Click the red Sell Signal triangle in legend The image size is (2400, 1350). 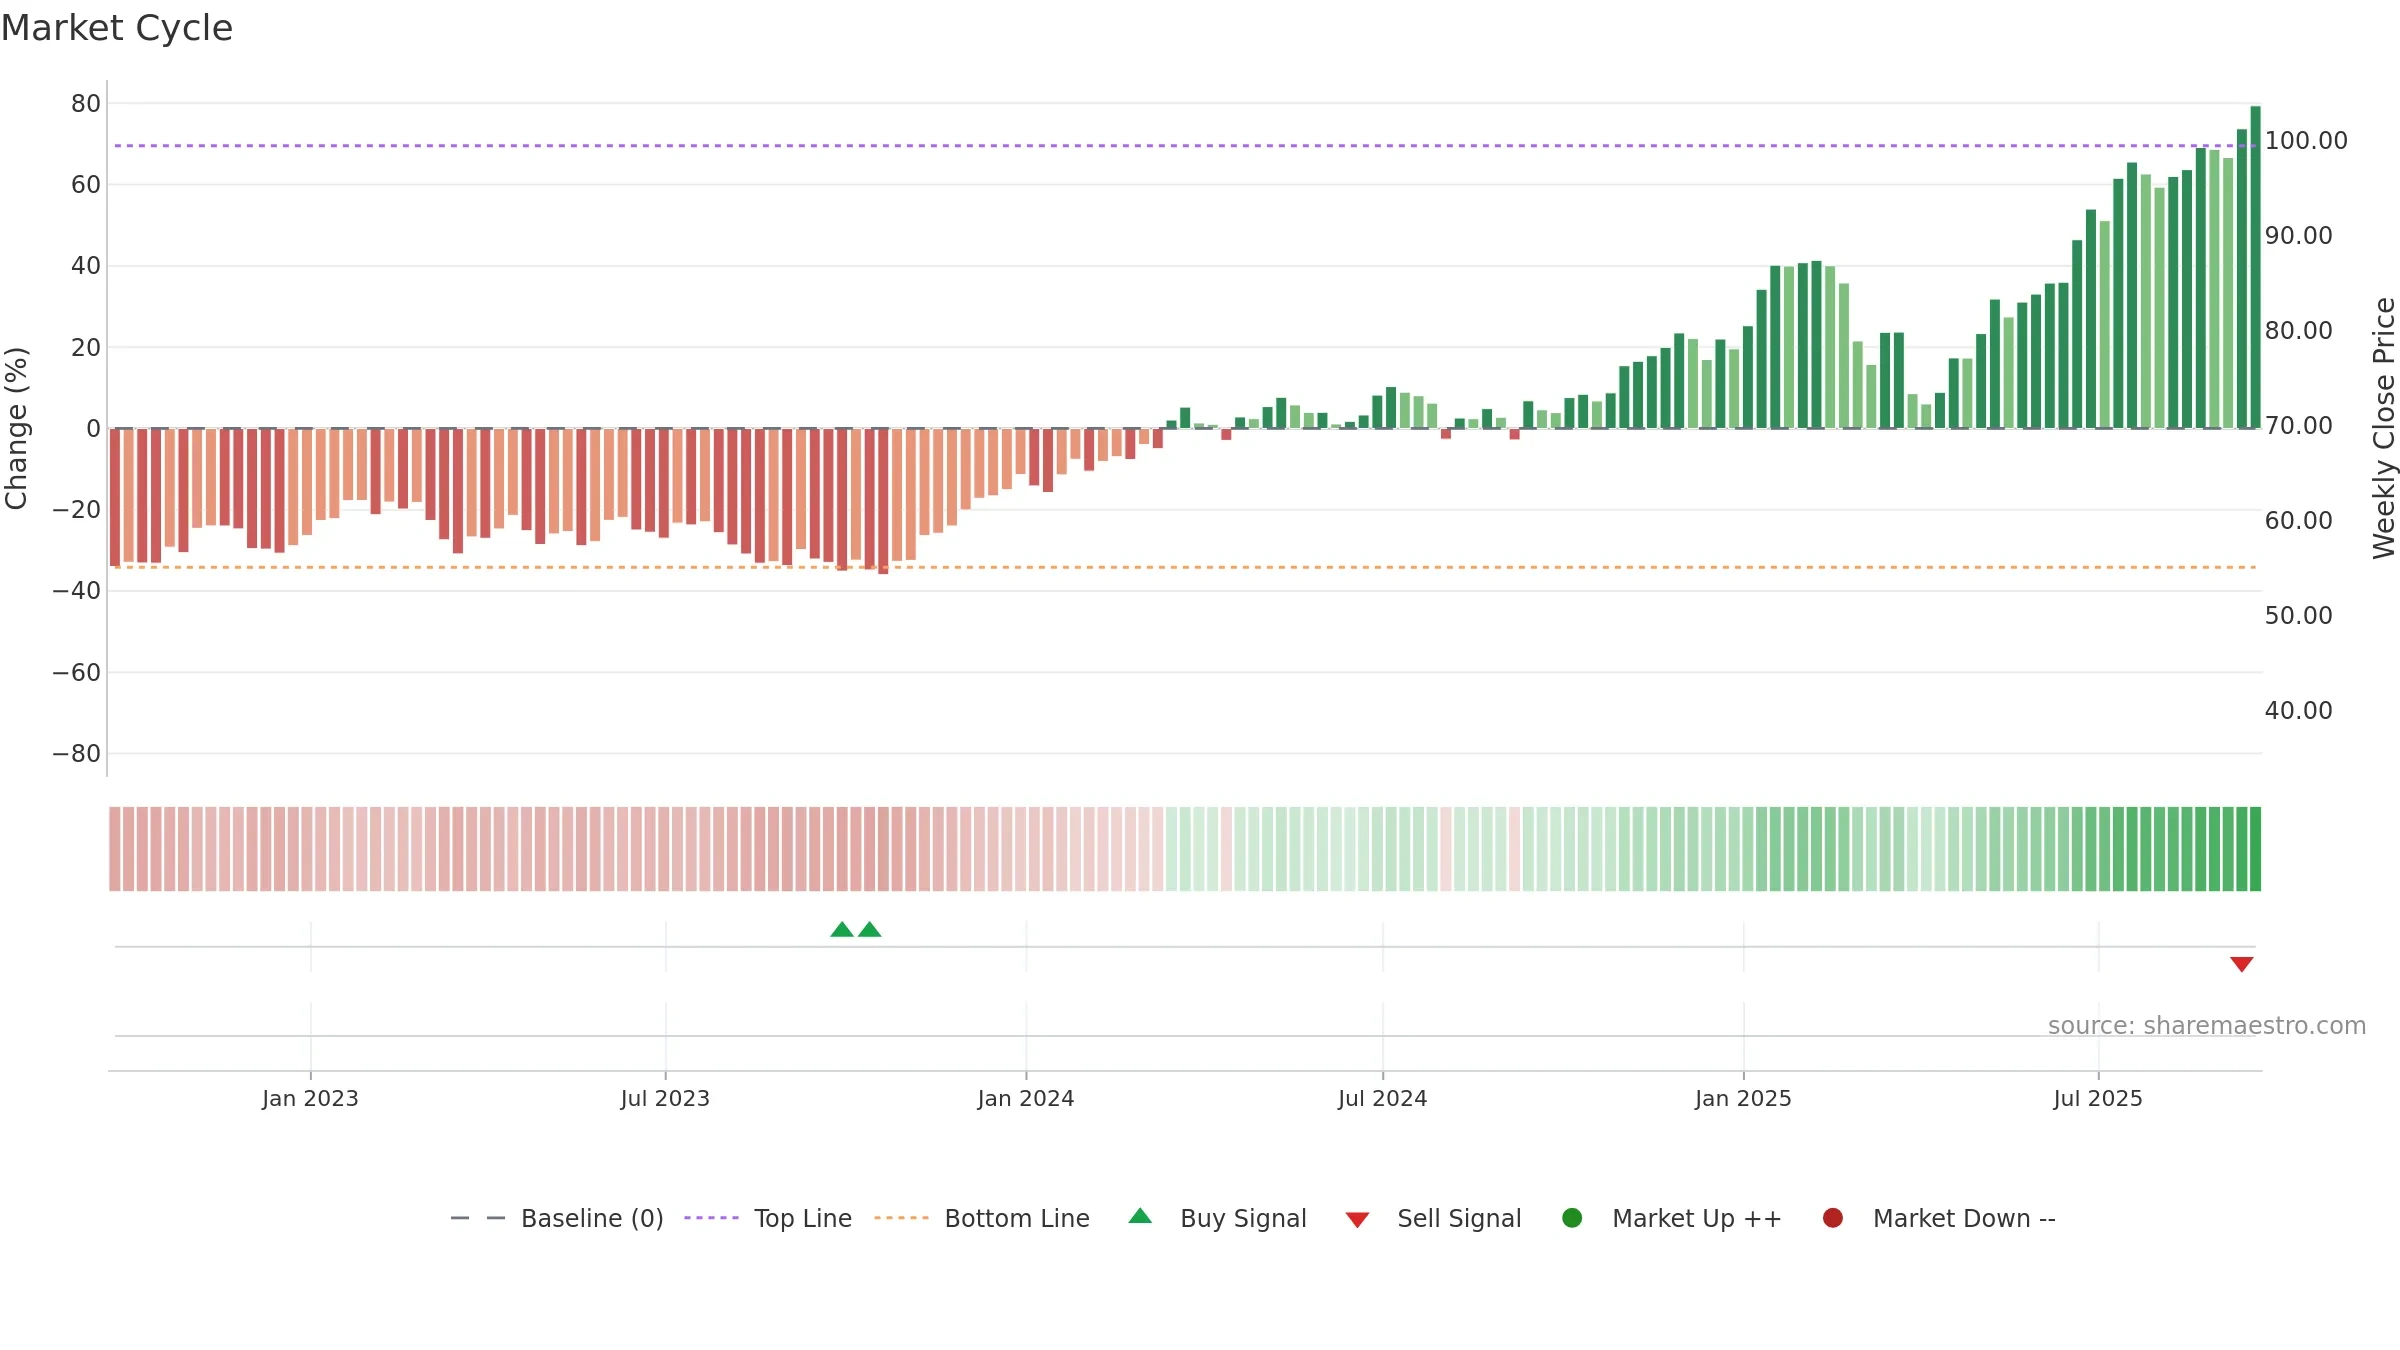coord(1357,1220)
